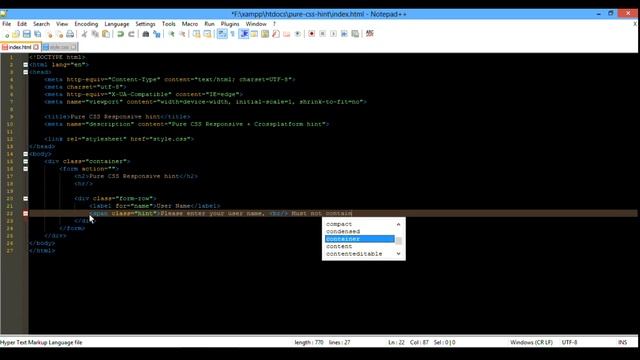This screenshot has height=360, width=640.
Task: Click the autocomplete list scrollbar thumb
Action: tap(398, 240)
